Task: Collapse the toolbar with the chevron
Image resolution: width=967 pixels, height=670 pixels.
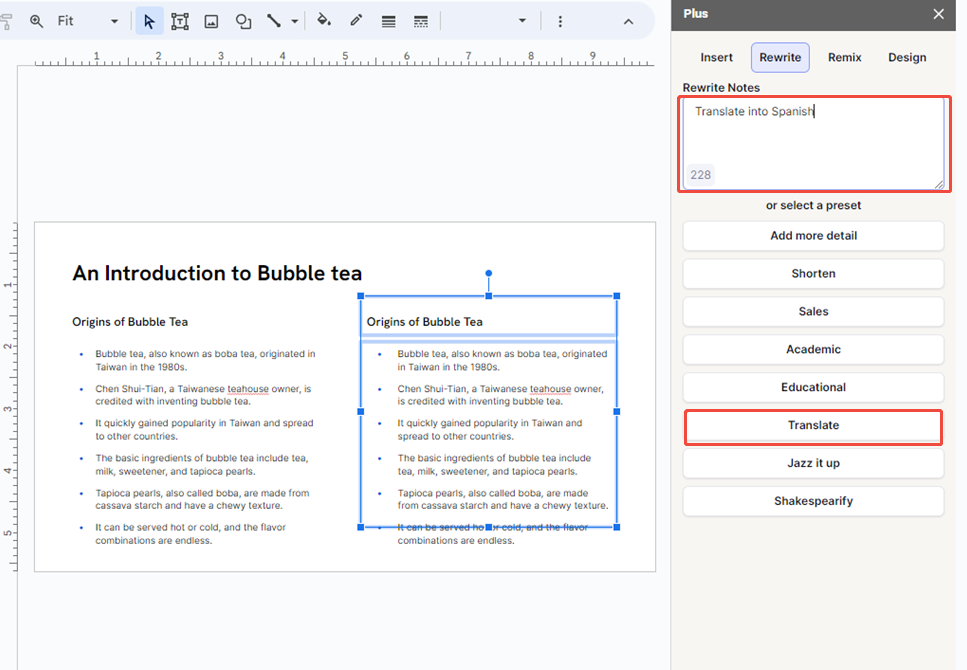Action: [x=628, y=20]
